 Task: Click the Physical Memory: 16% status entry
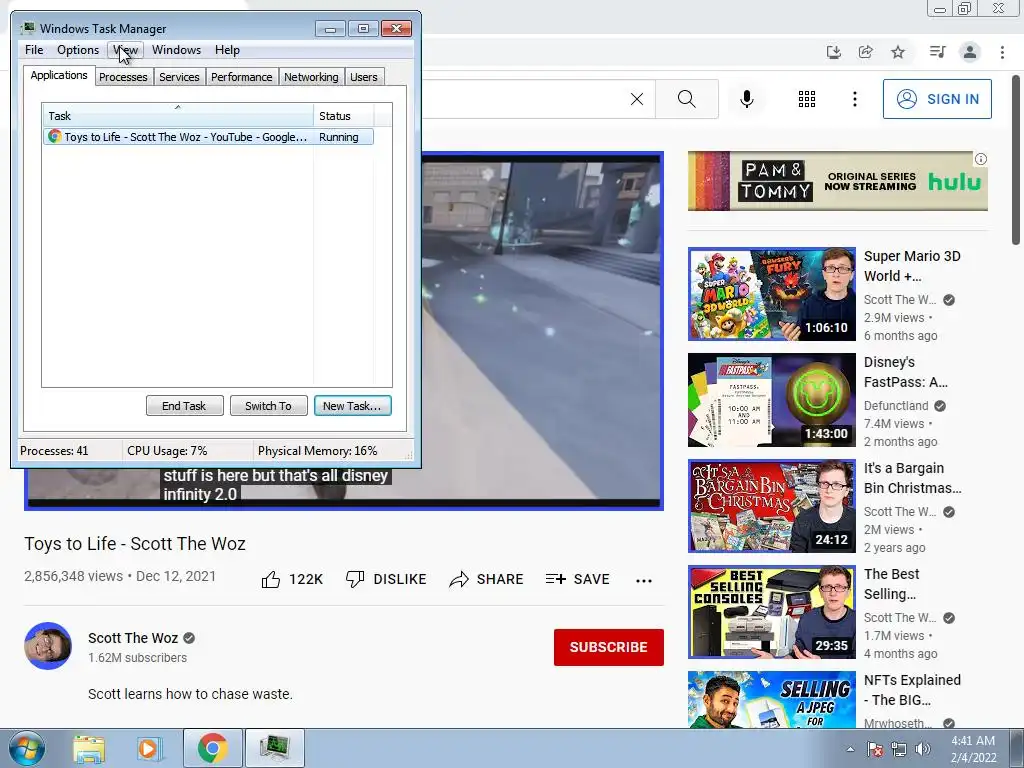click(317, 451)
